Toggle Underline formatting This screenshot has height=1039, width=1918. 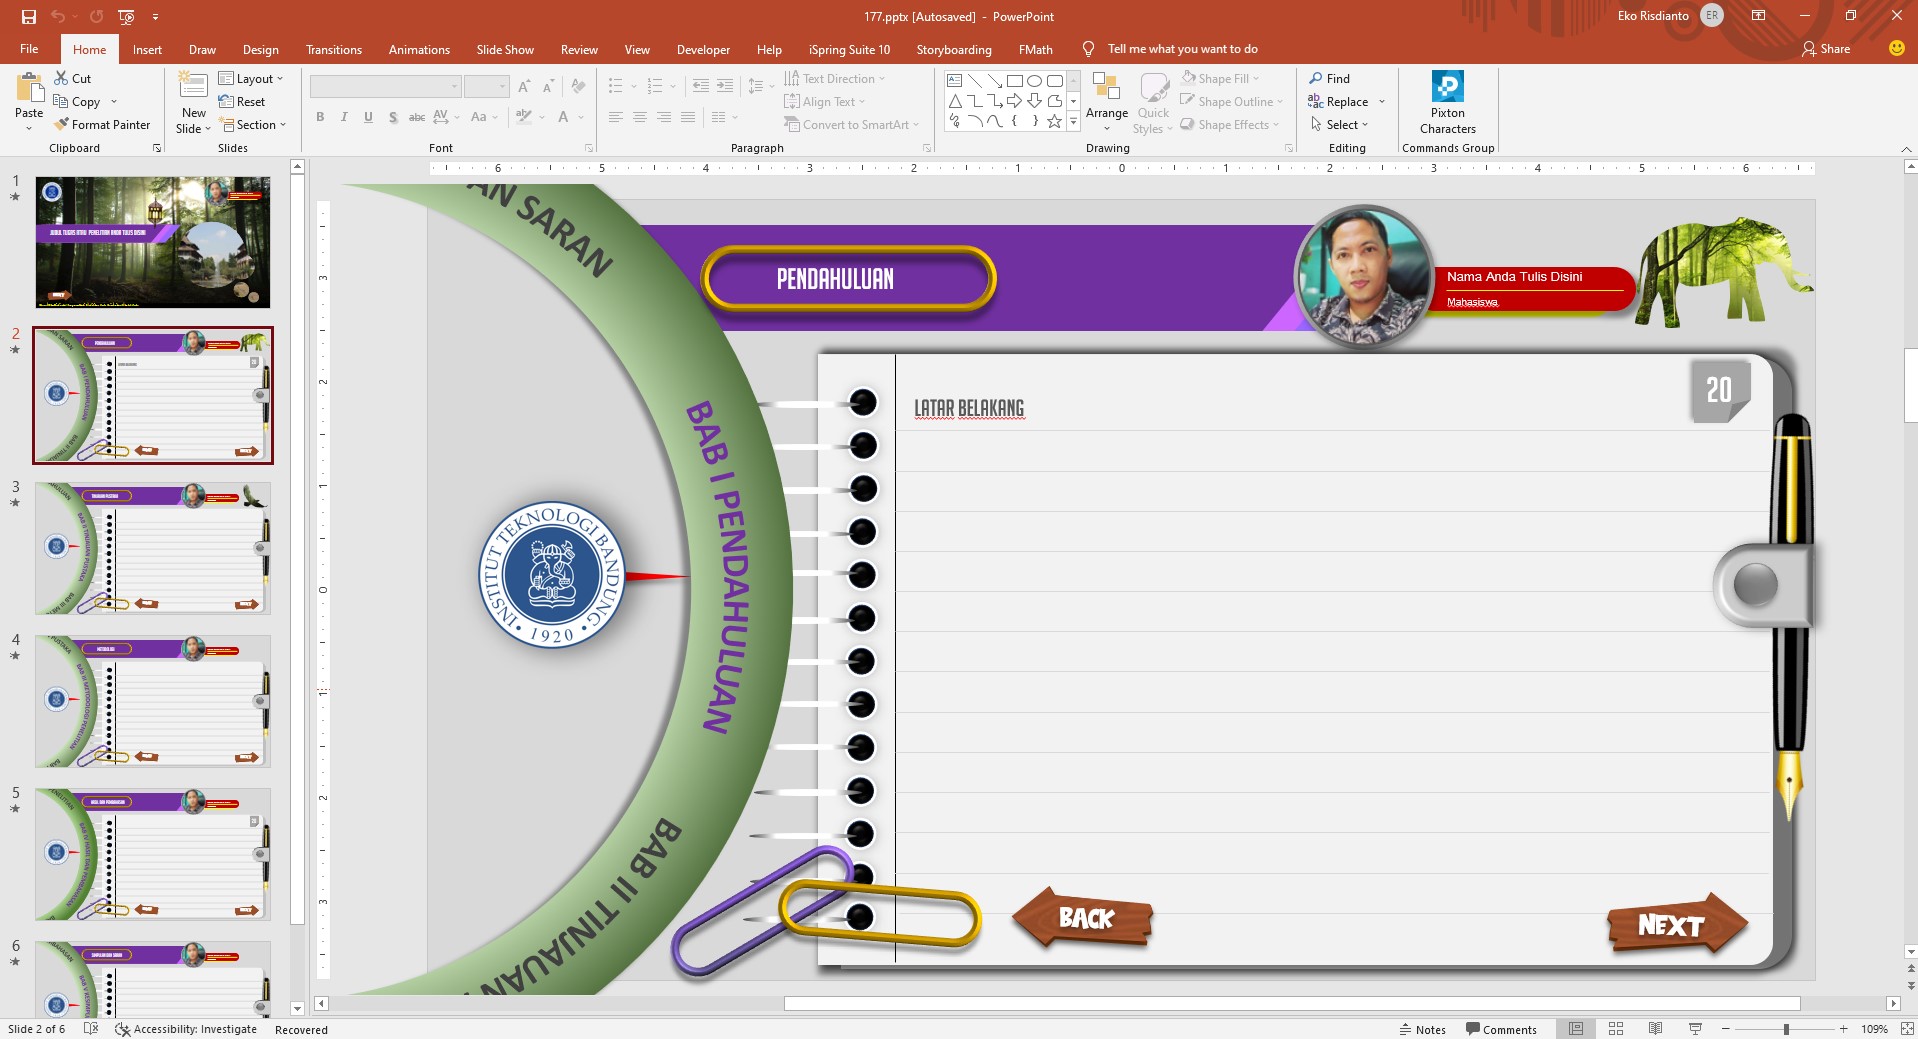pyautogui.click(x=368, y=117)
